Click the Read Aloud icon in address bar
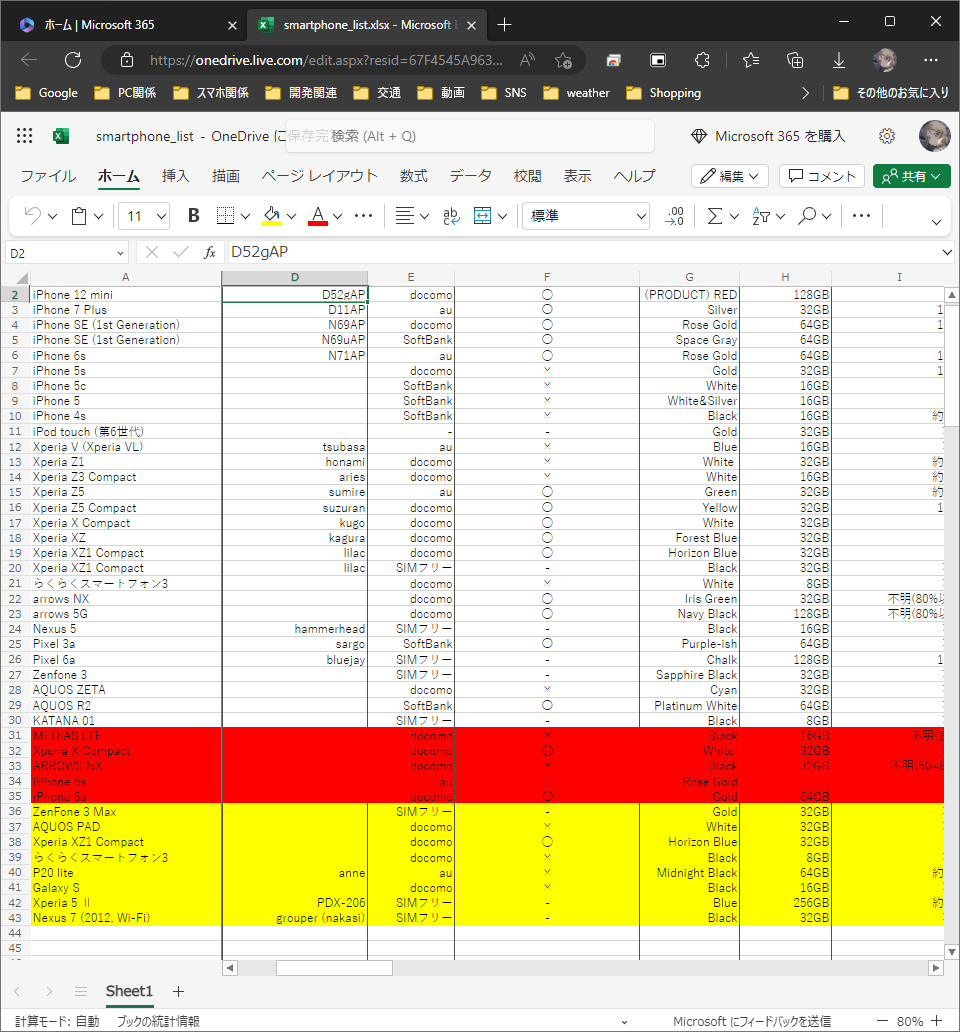Viewport: 960px width, 1032px height. click(527, 61)
